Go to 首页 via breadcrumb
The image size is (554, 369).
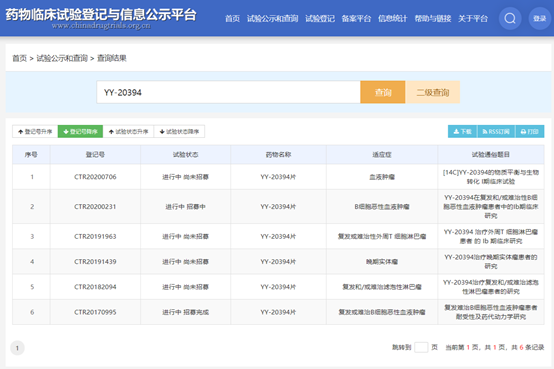click(19, 58)
